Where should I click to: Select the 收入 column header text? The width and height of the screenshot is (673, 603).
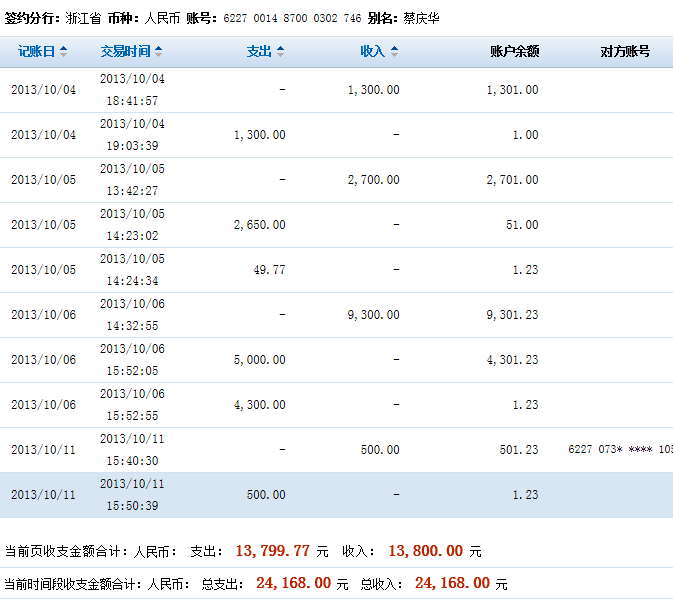(372, 51)
